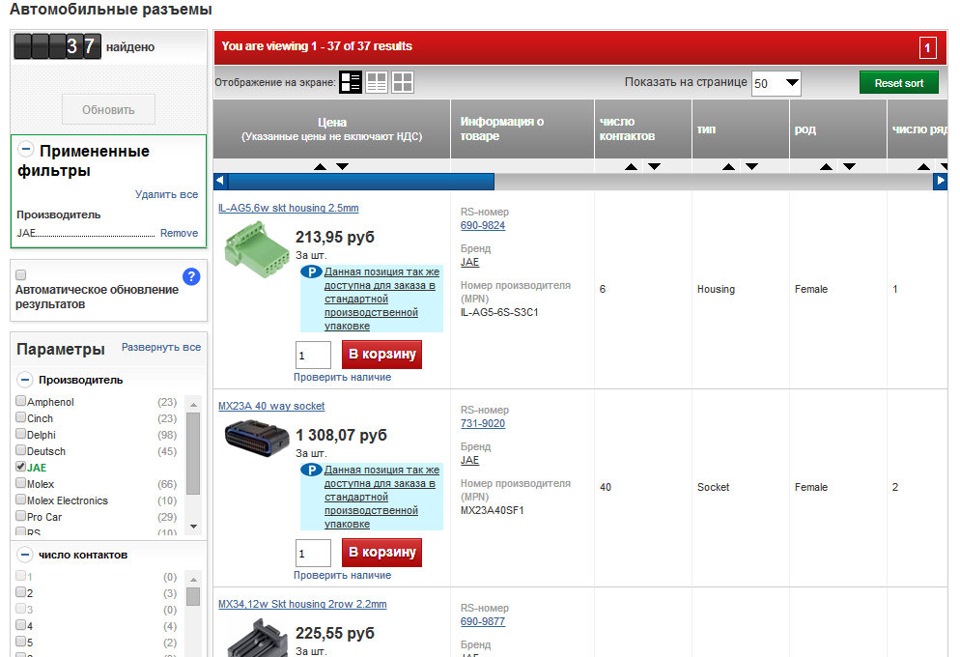Viewport: 960px width, 657px height.
Task: Open MX34,12w Skt housing 2row link
Action: click(302, 604)
